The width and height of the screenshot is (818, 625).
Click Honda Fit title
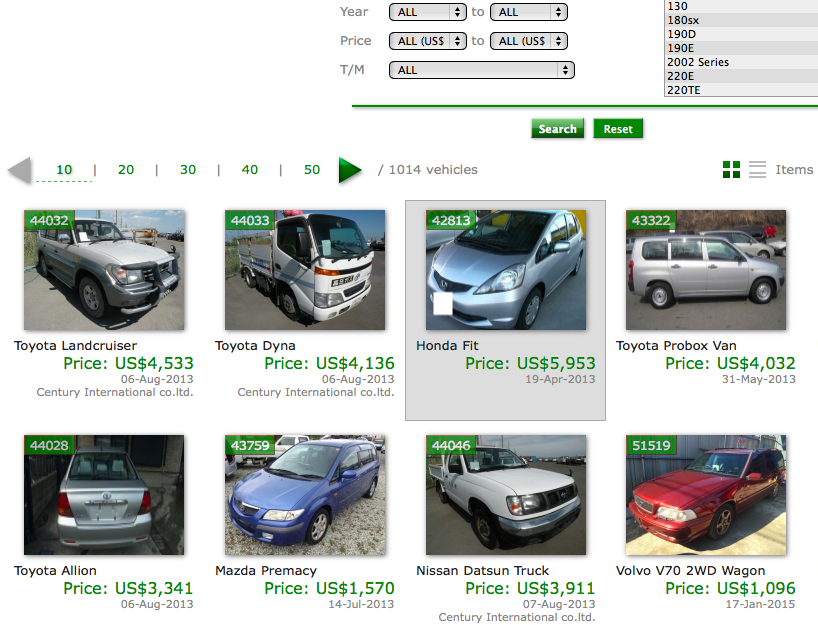click(x=447, y=346)
